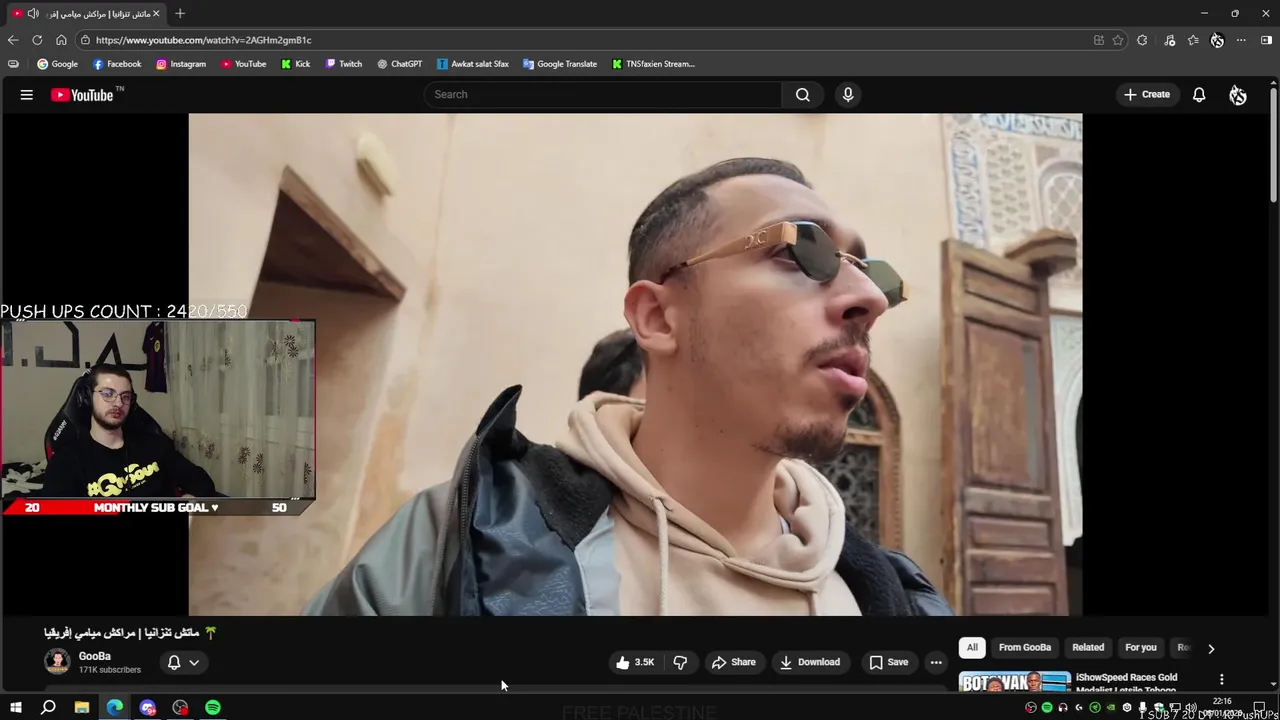The image size is (1280, 720).
Task: Open a new browser tab
Action: pyautogui.click(x=180, y=14)
